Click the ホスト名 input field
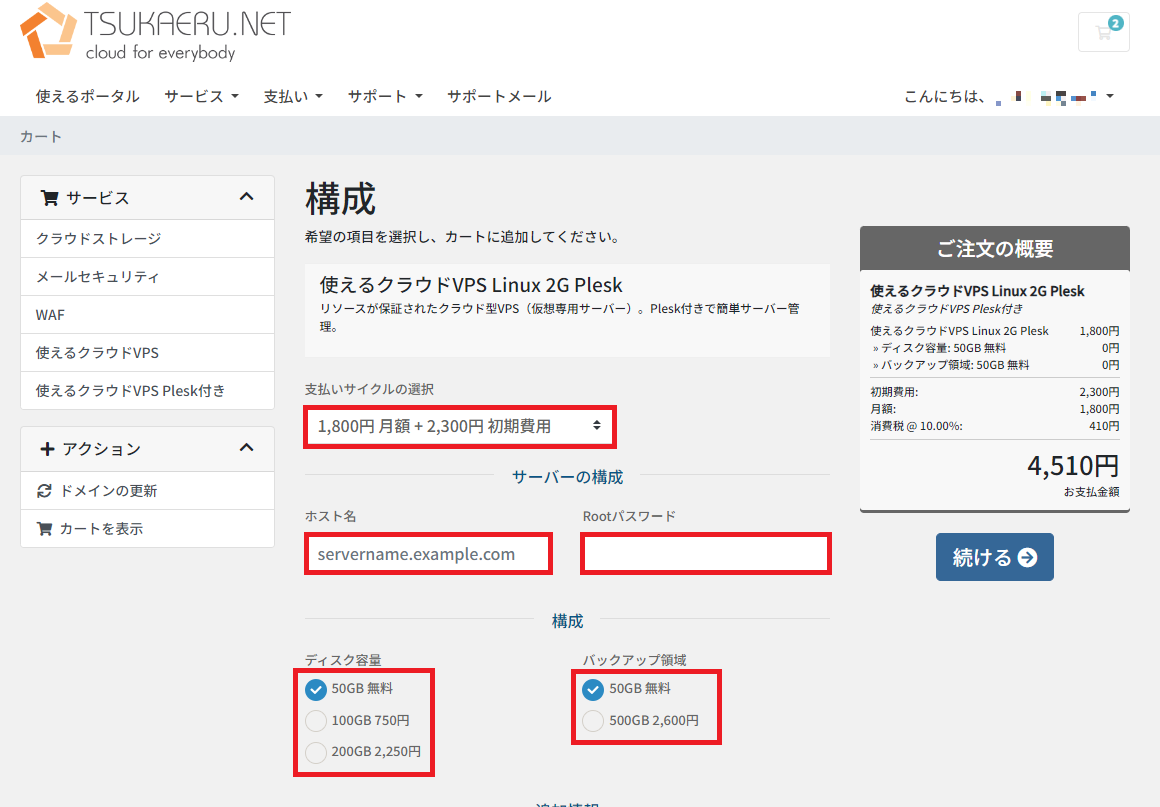Screen dimensions: 1160x807 pyautogui.click(x=428, y=553)
